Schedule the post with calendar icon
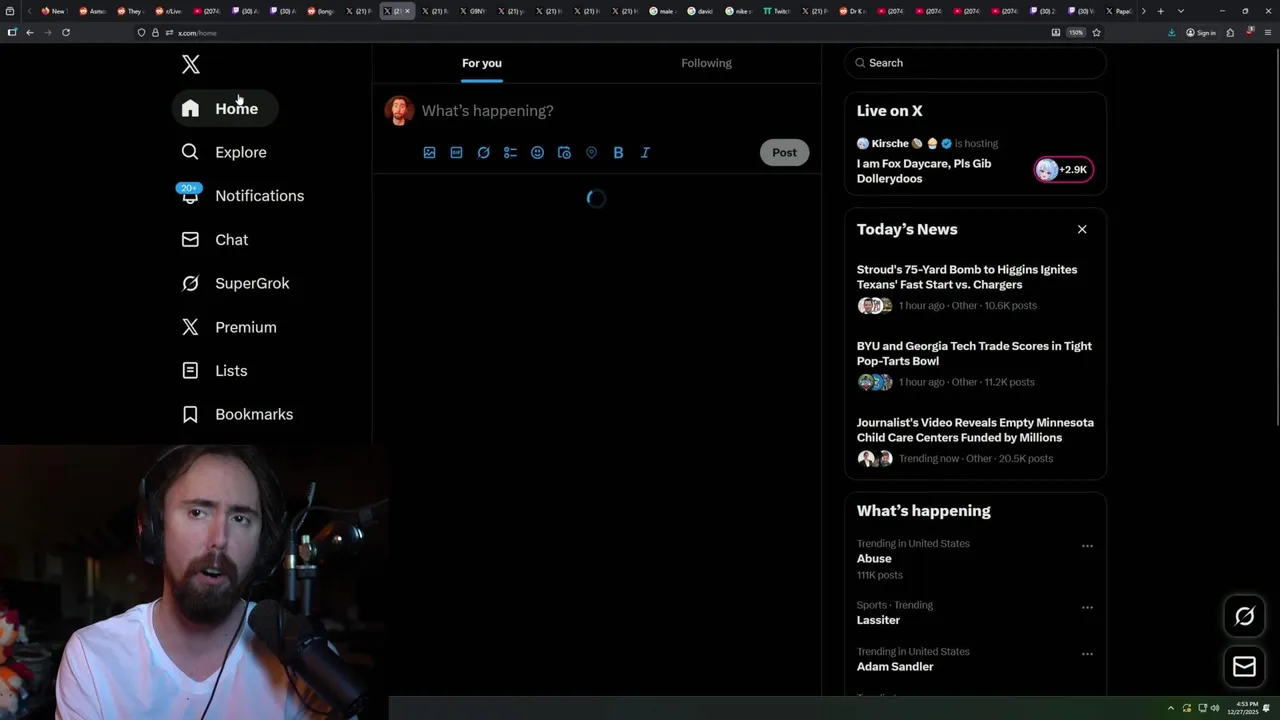The width and height of the screenshot is (1280, 720). point(564,153)
